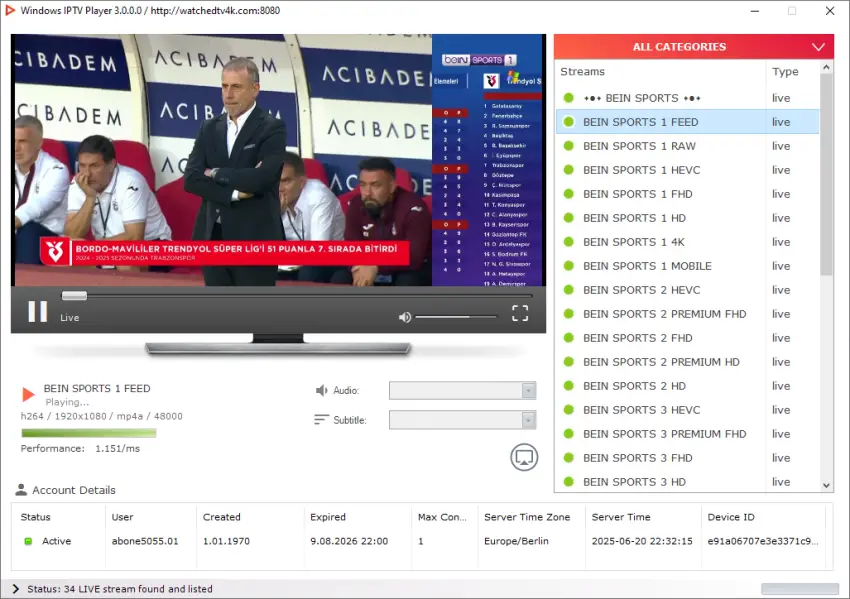Click green dot beside BEIN SPORTS 2 HD
This screenshot has width=850, height=599.
(569, 386)
